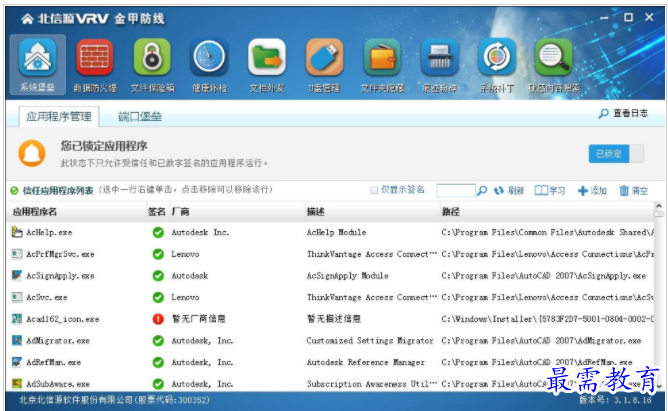Click red warning signature icon for Acad162_icon.exe
This screenshot has width=668, height=411.
[158, 319]
